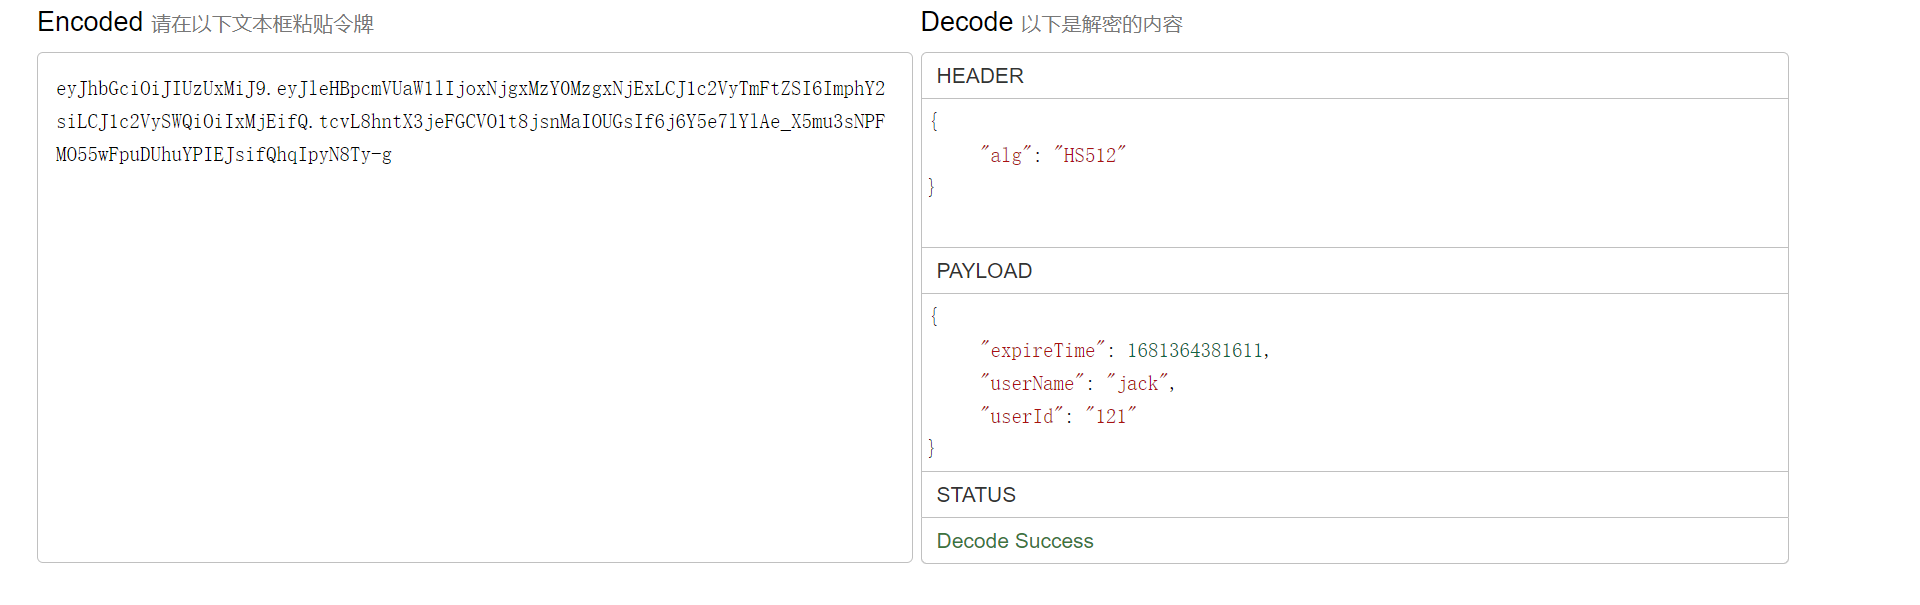This screenshot has width=1920, height=605.
Task: Click the "alg" key in the header JSON
Action: coord(1005,155)
